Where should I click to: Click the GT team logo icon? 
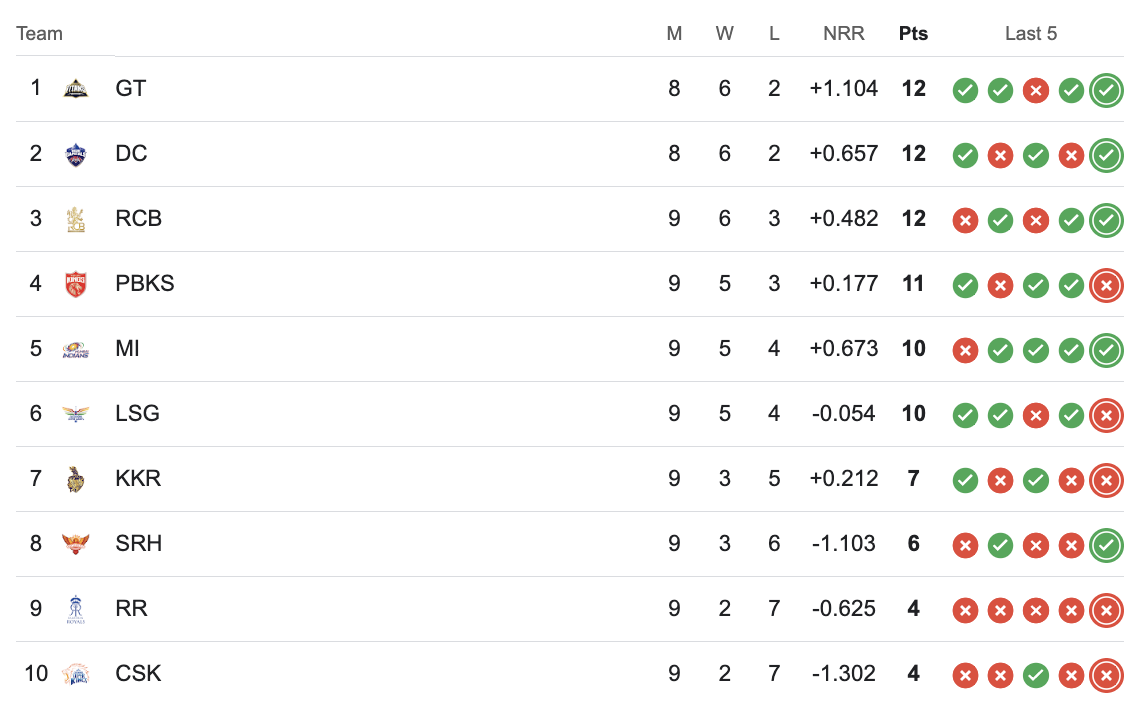pos(76,89)
